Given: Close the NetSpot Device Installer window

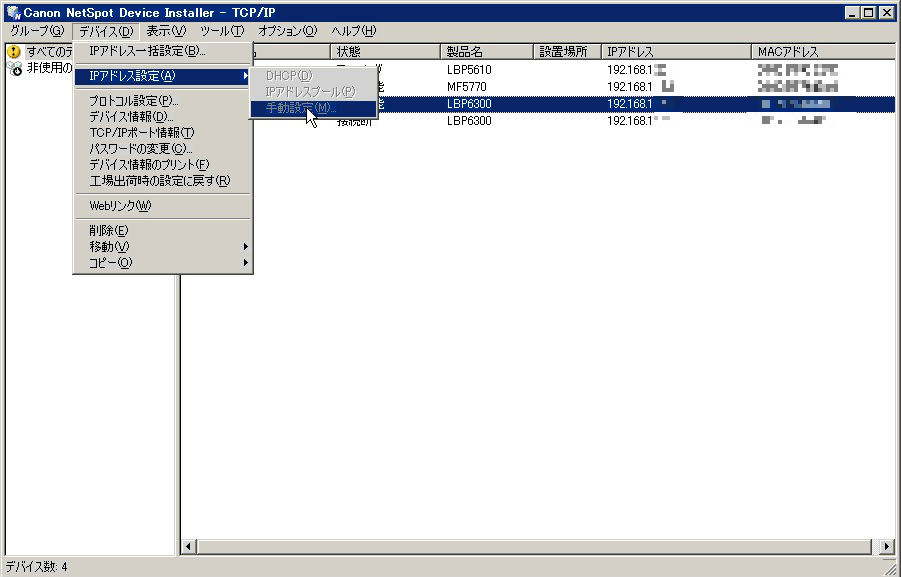Looking at the screenshot, I should pos(887,12).
